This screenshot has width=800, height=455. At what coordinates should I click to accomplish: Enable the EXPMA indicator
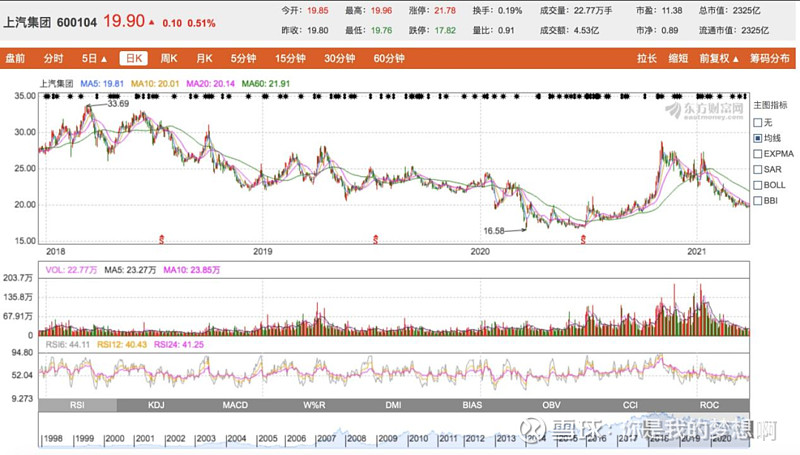pyautogui.click(x=758, y=154)
